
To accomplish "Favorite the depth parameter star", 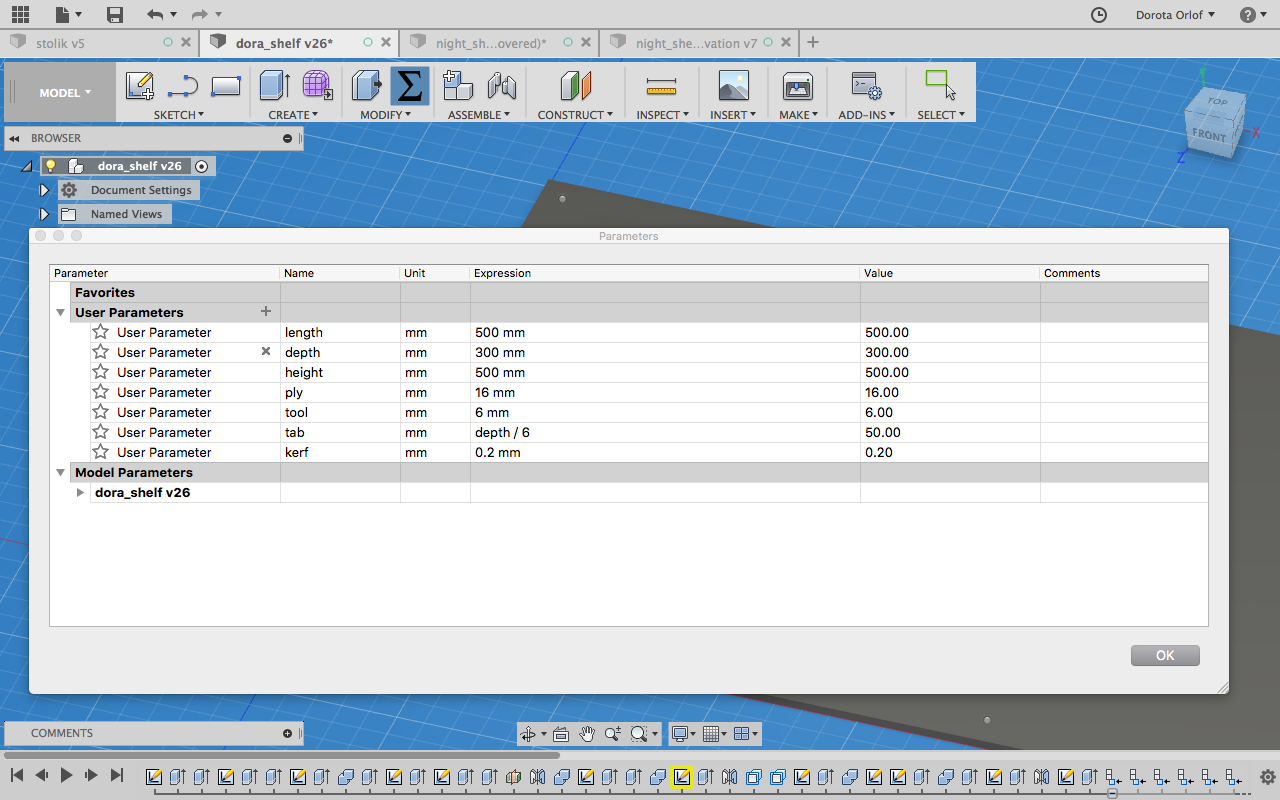I will tap(100, 352).
